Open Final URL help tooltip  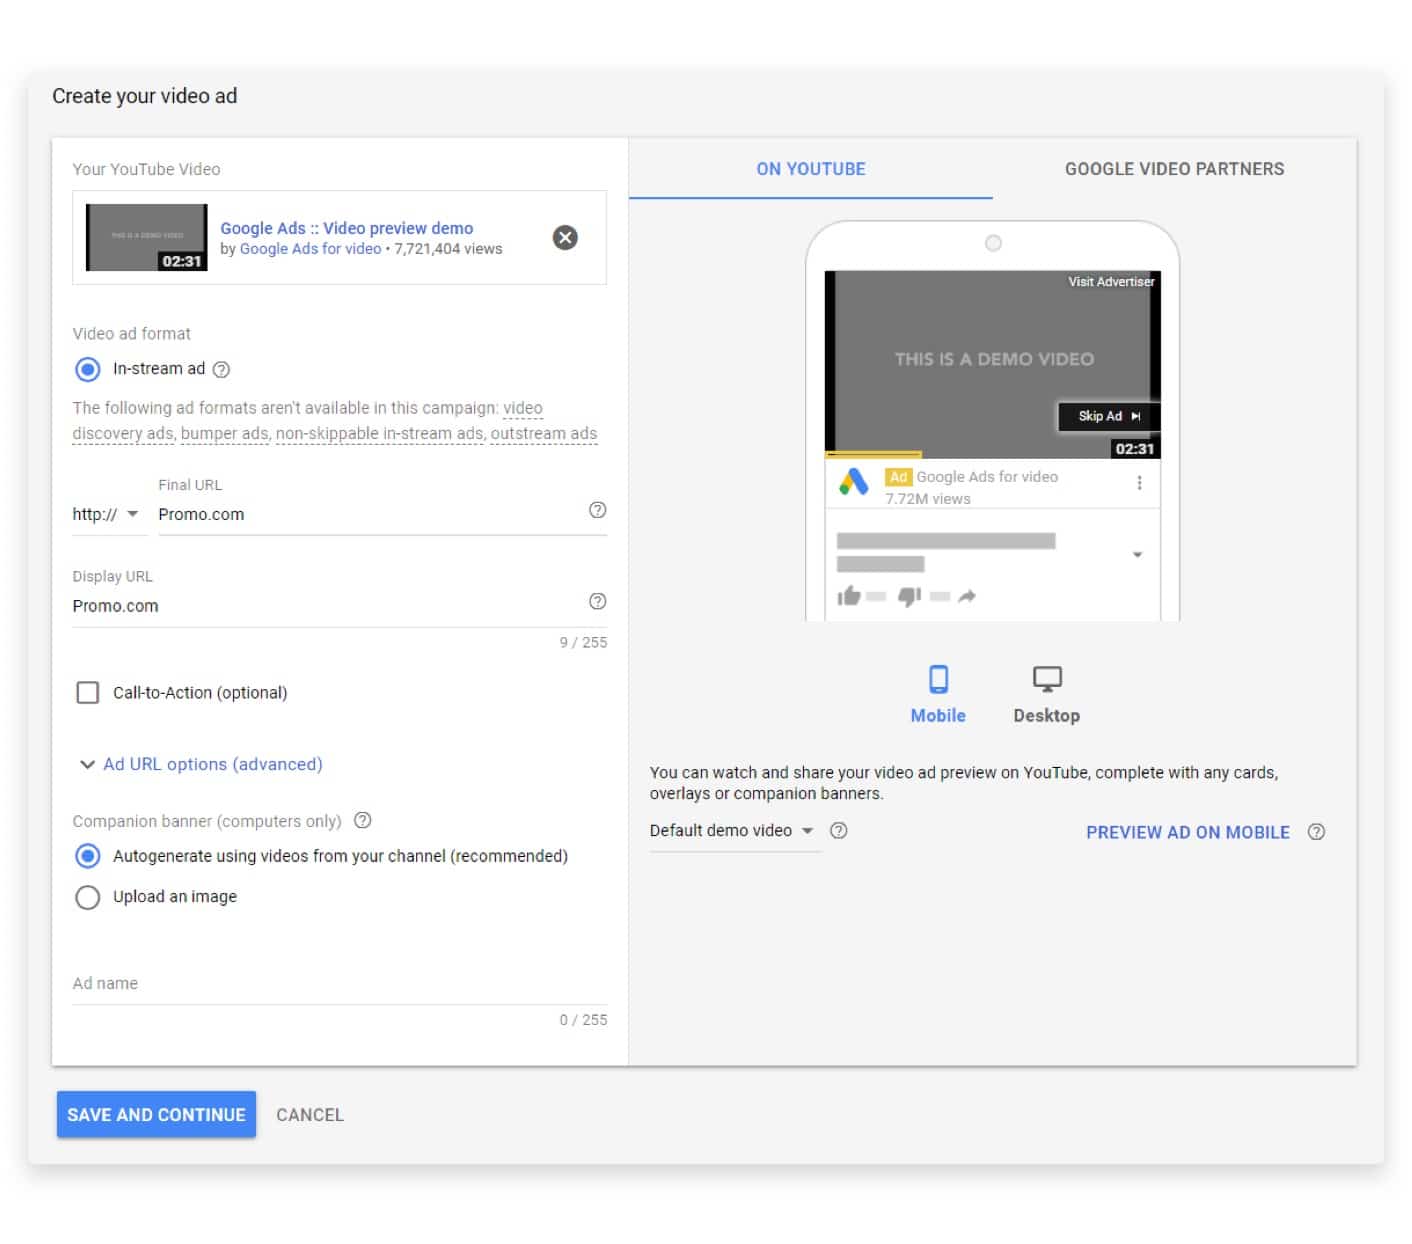coord(597,510)
